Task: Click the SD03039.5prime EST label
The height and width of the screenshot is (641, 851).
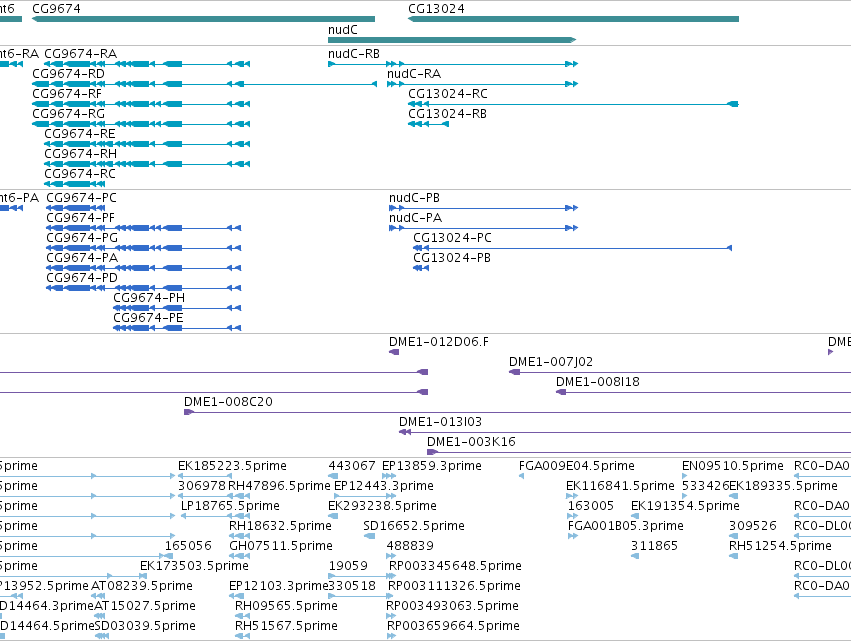Action: 145,626
